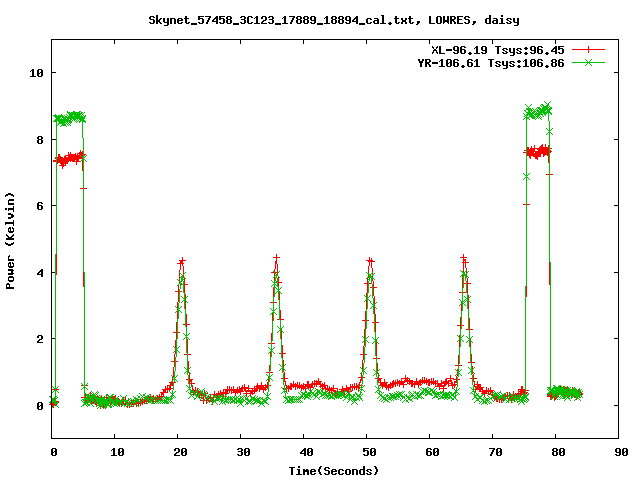
Task: Click the fourth source peak near 65 seconds
Action: [x=464, y=258]
